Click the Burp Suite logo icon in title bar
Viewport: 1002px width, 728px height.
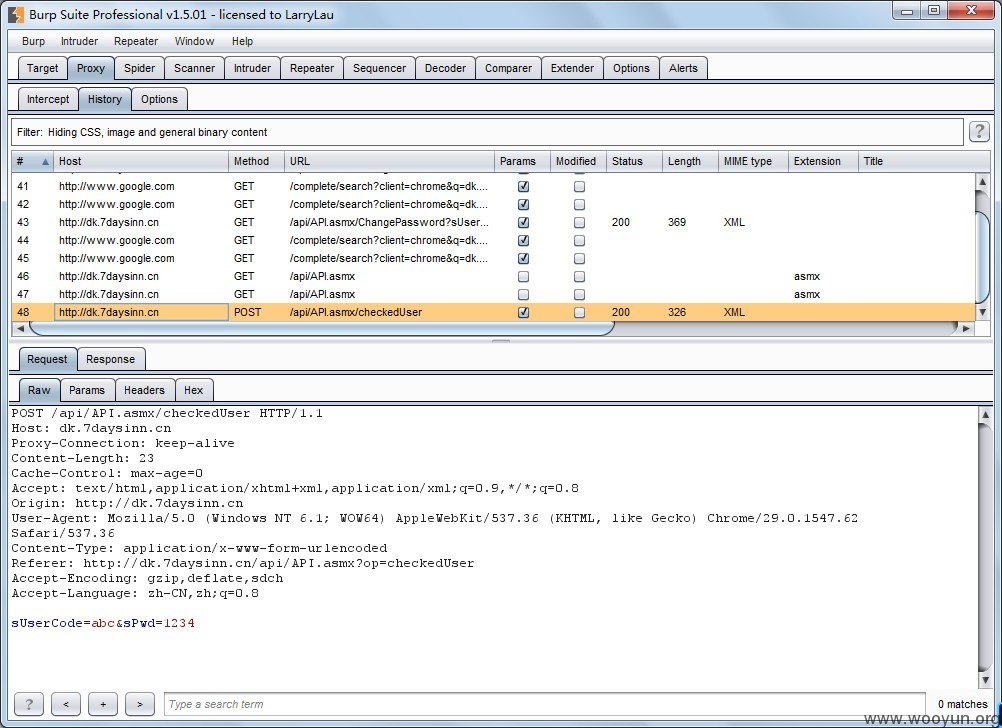(15, 14)
